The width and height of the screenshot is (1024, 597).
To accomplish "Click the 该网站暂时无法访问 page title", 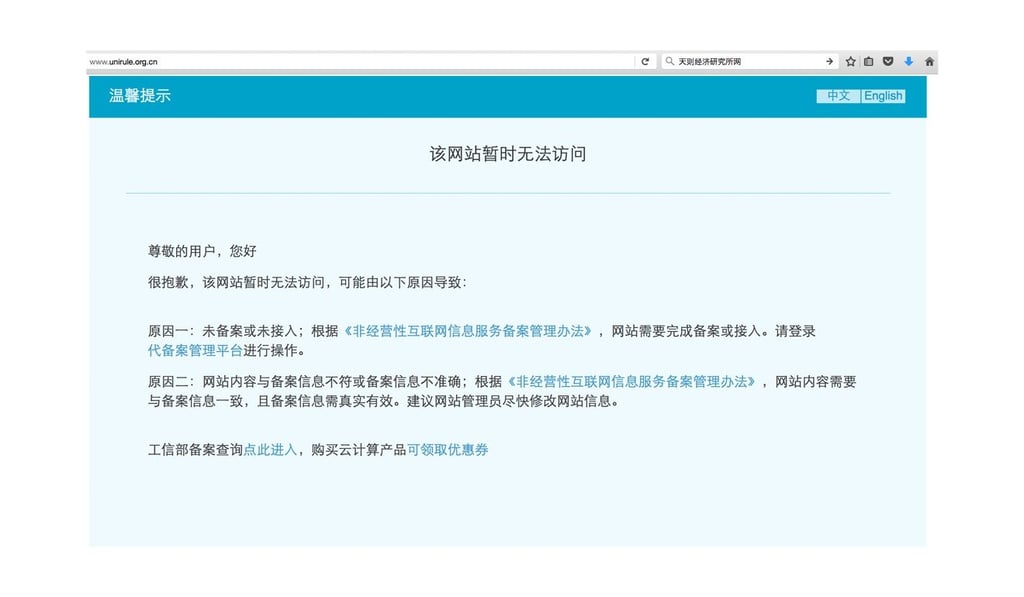I will tap(506, 153).
